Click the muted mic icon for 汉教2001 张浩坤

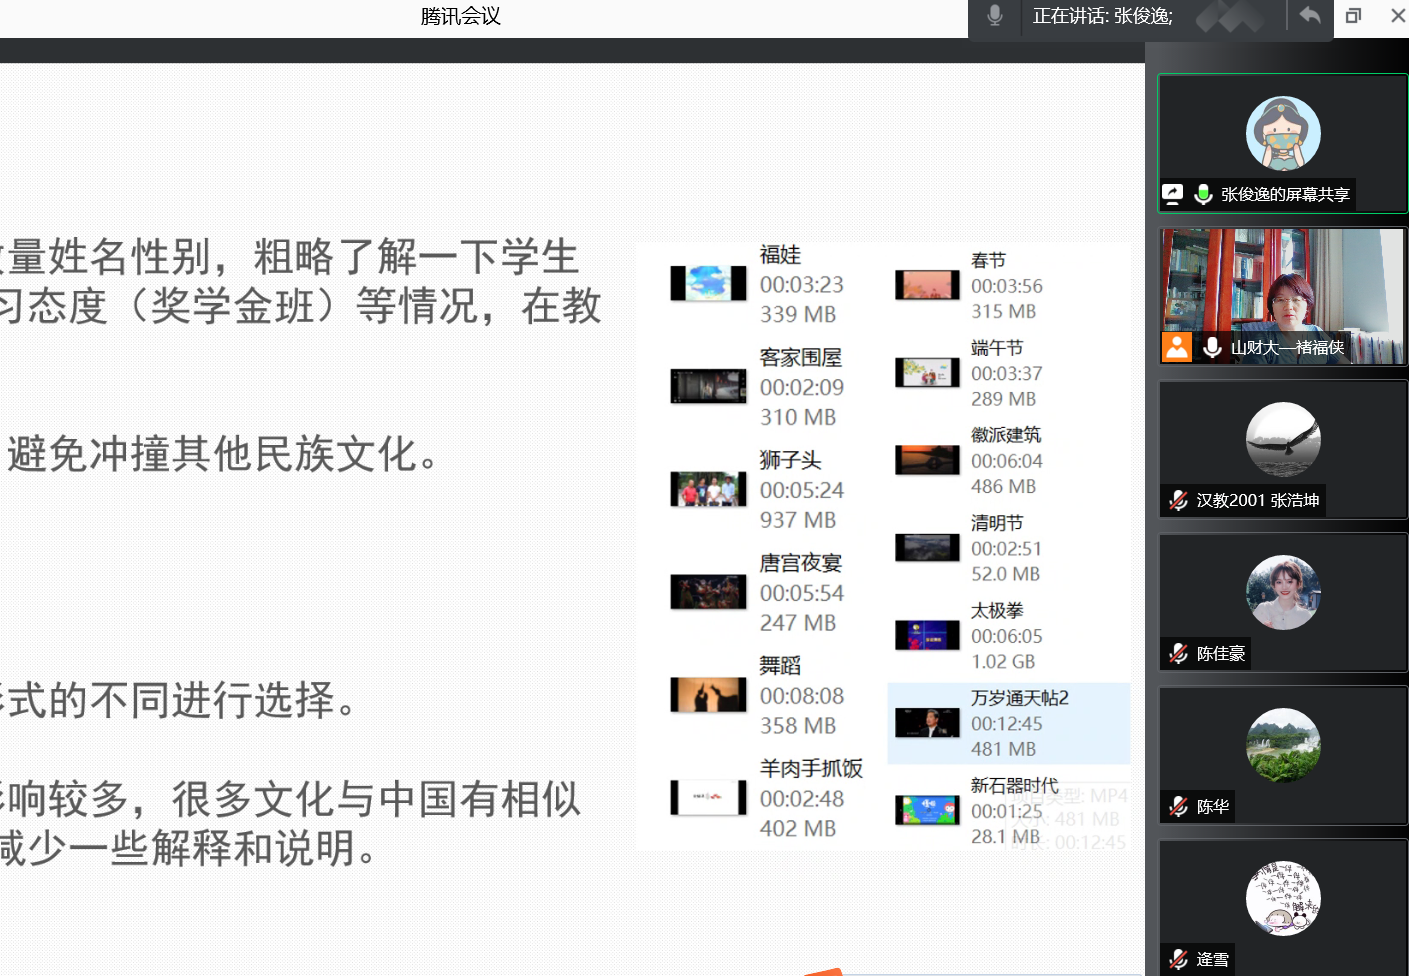(x=1179, y=500)
